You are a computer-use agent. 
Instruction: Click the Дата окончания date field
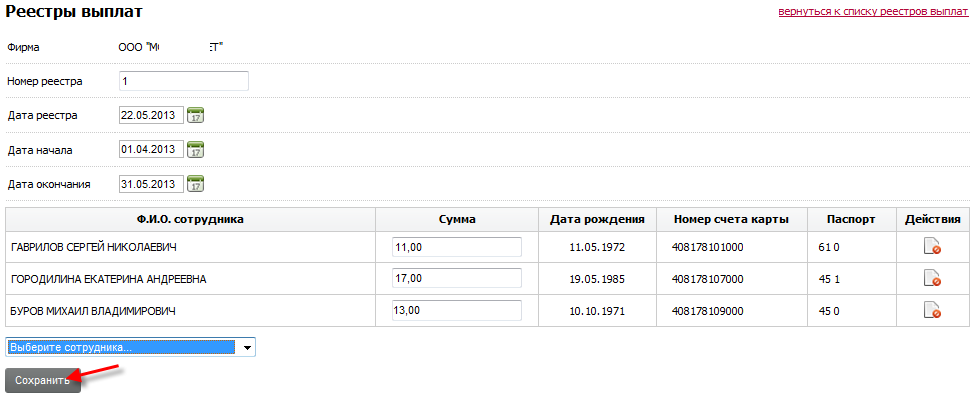click(152, 184)
